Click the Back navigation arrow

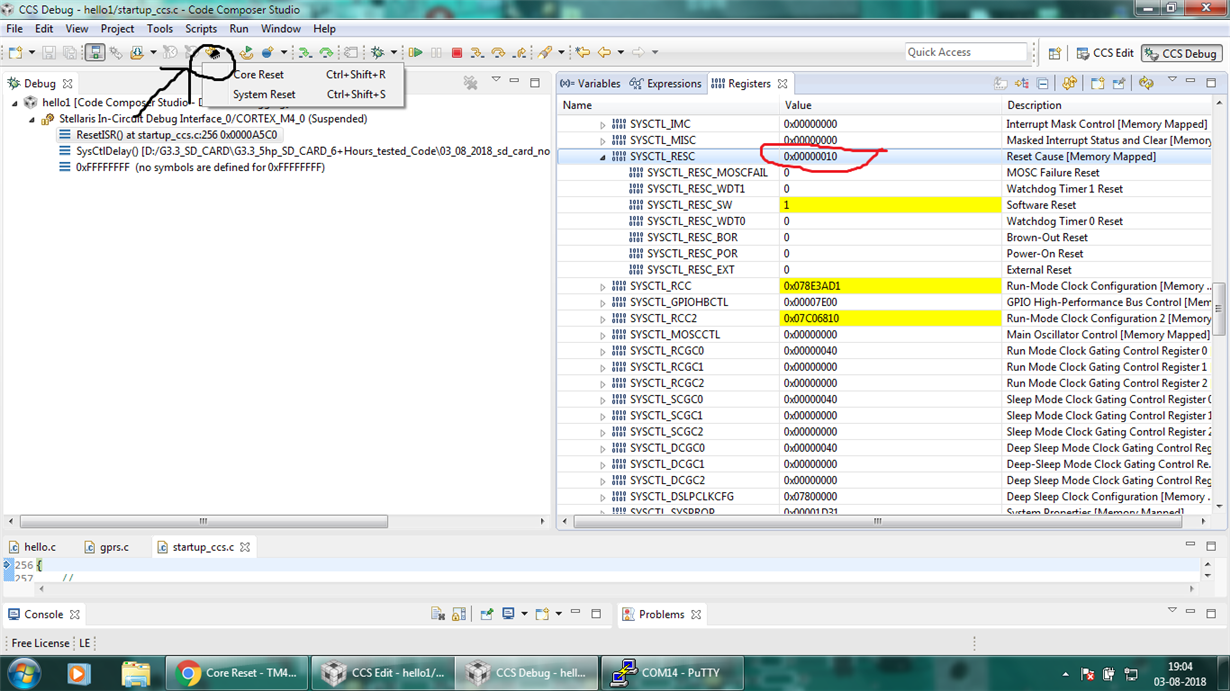[604, 52]
